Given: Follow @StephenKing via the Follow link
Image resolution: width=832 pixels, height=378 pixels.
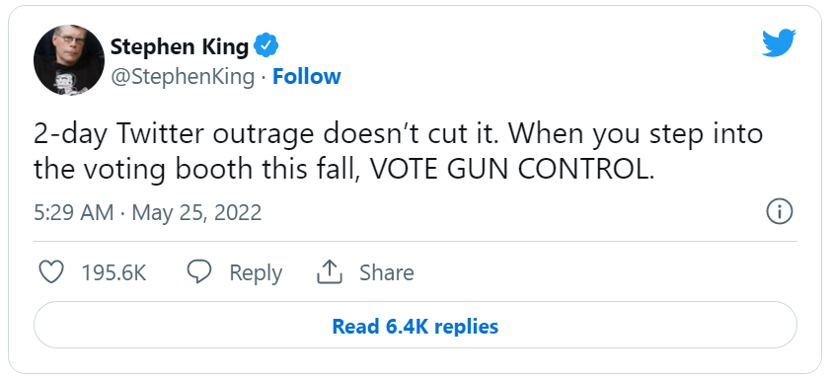Looking at the screenshot, I should coord(306,76).
